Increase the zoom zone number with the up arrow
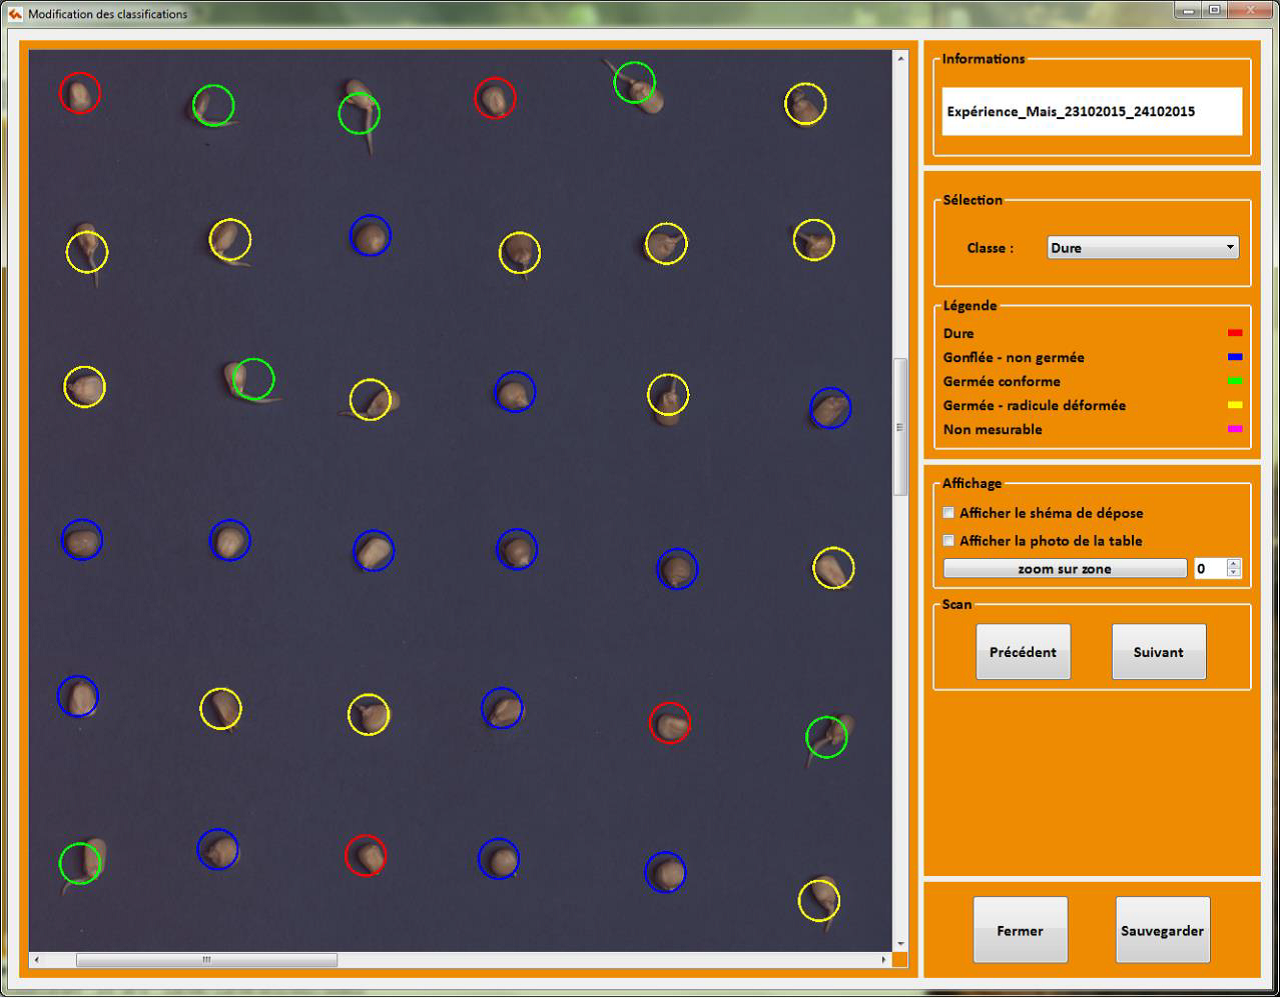 [x=1233, y=564]
